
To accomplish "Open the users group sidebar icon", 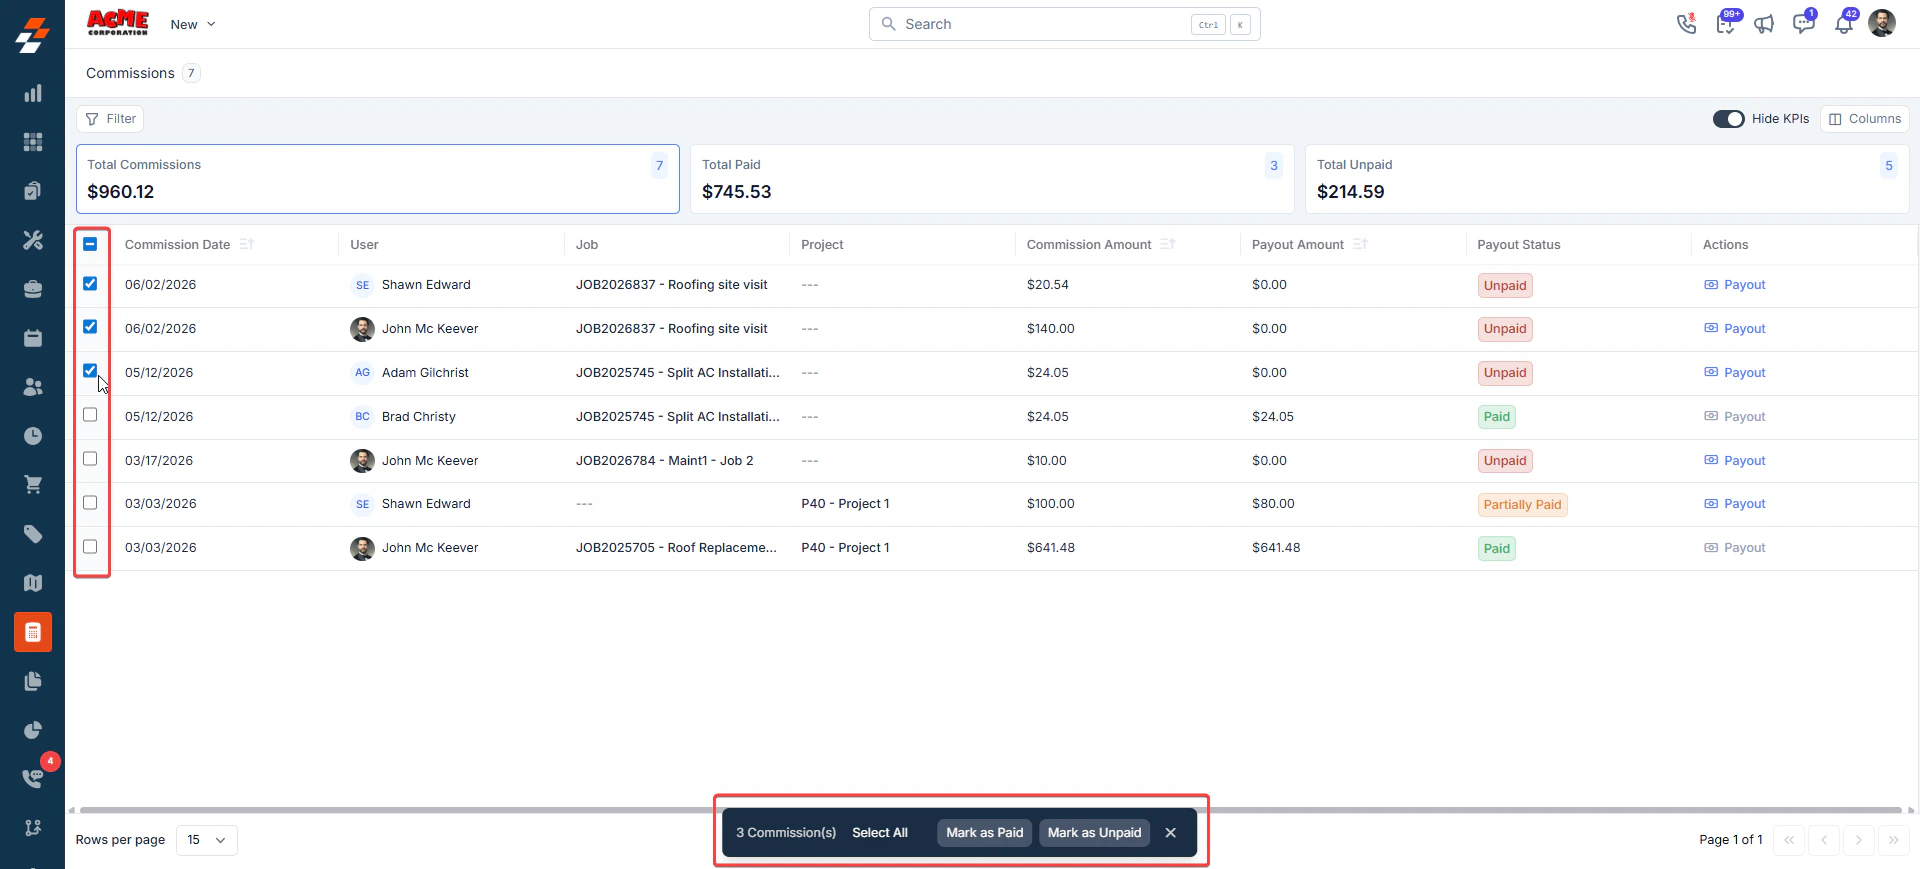I will coord(33,387).
